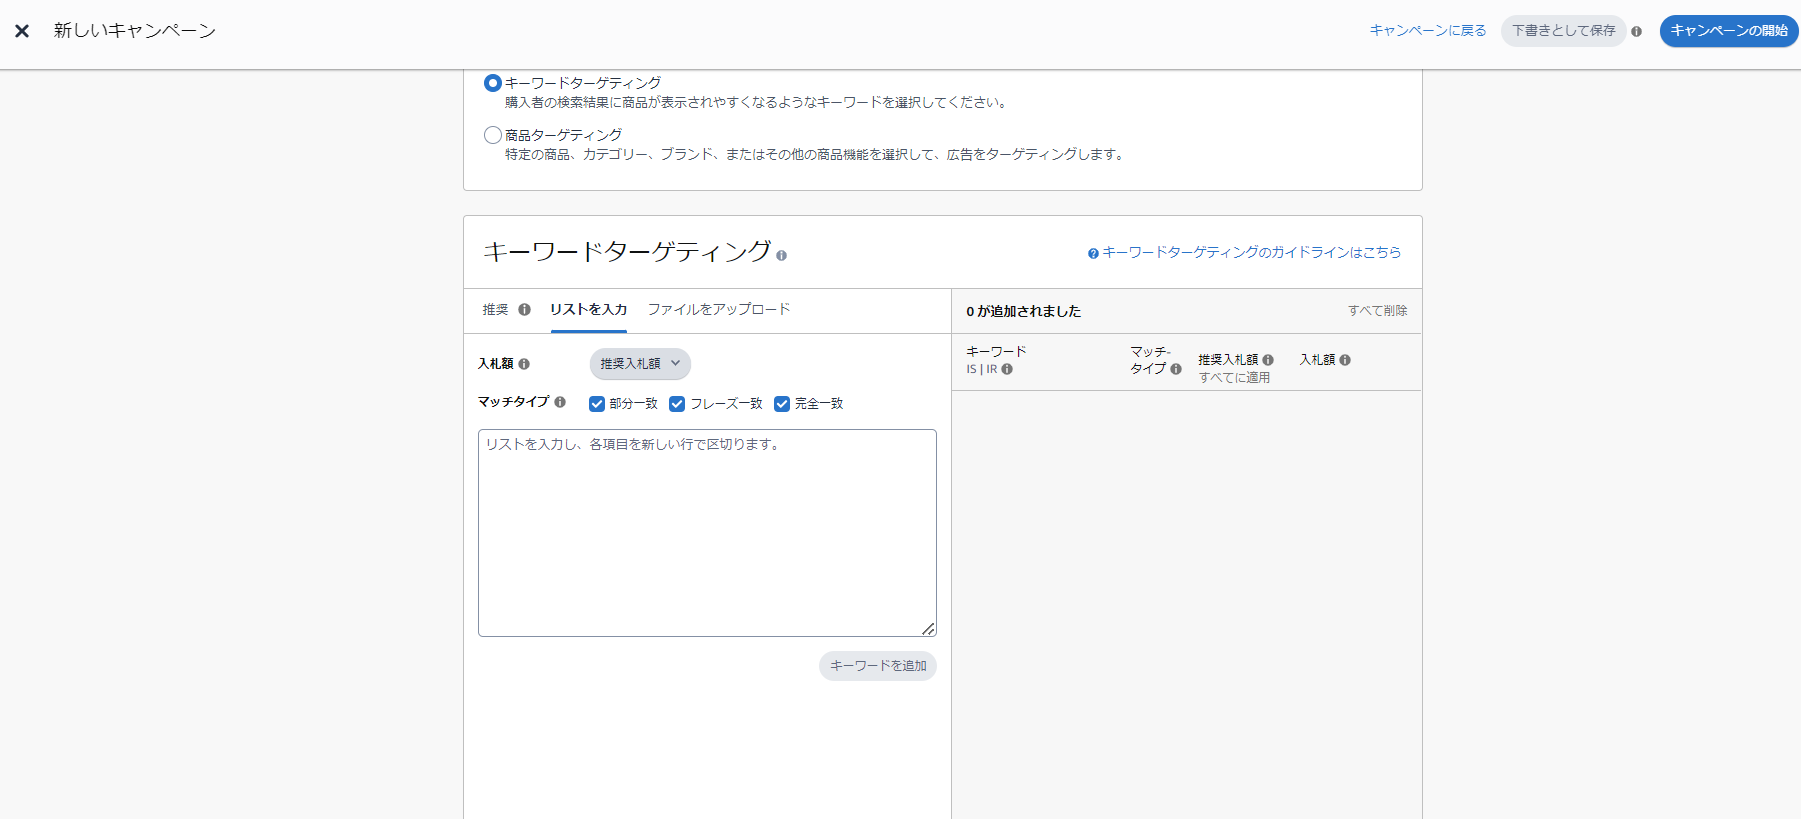Click info icon next to 推奨 tab

click(x=524, y=310)
